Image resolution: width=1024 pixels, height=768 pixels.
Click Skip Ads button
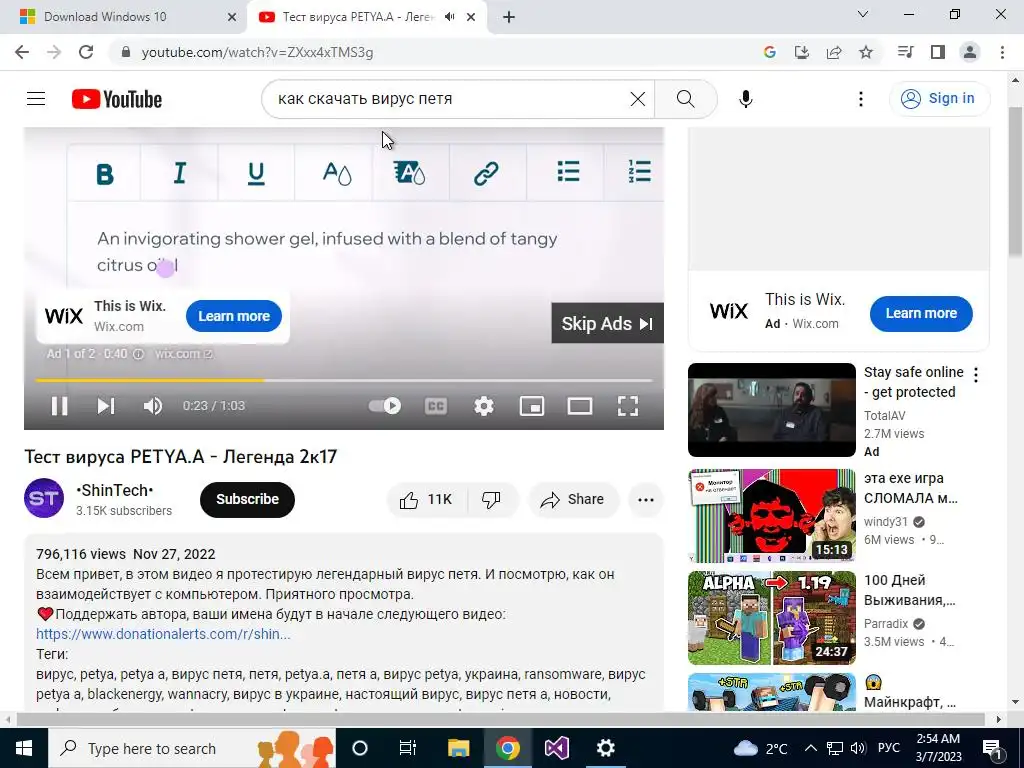click(x=607, y=323)
